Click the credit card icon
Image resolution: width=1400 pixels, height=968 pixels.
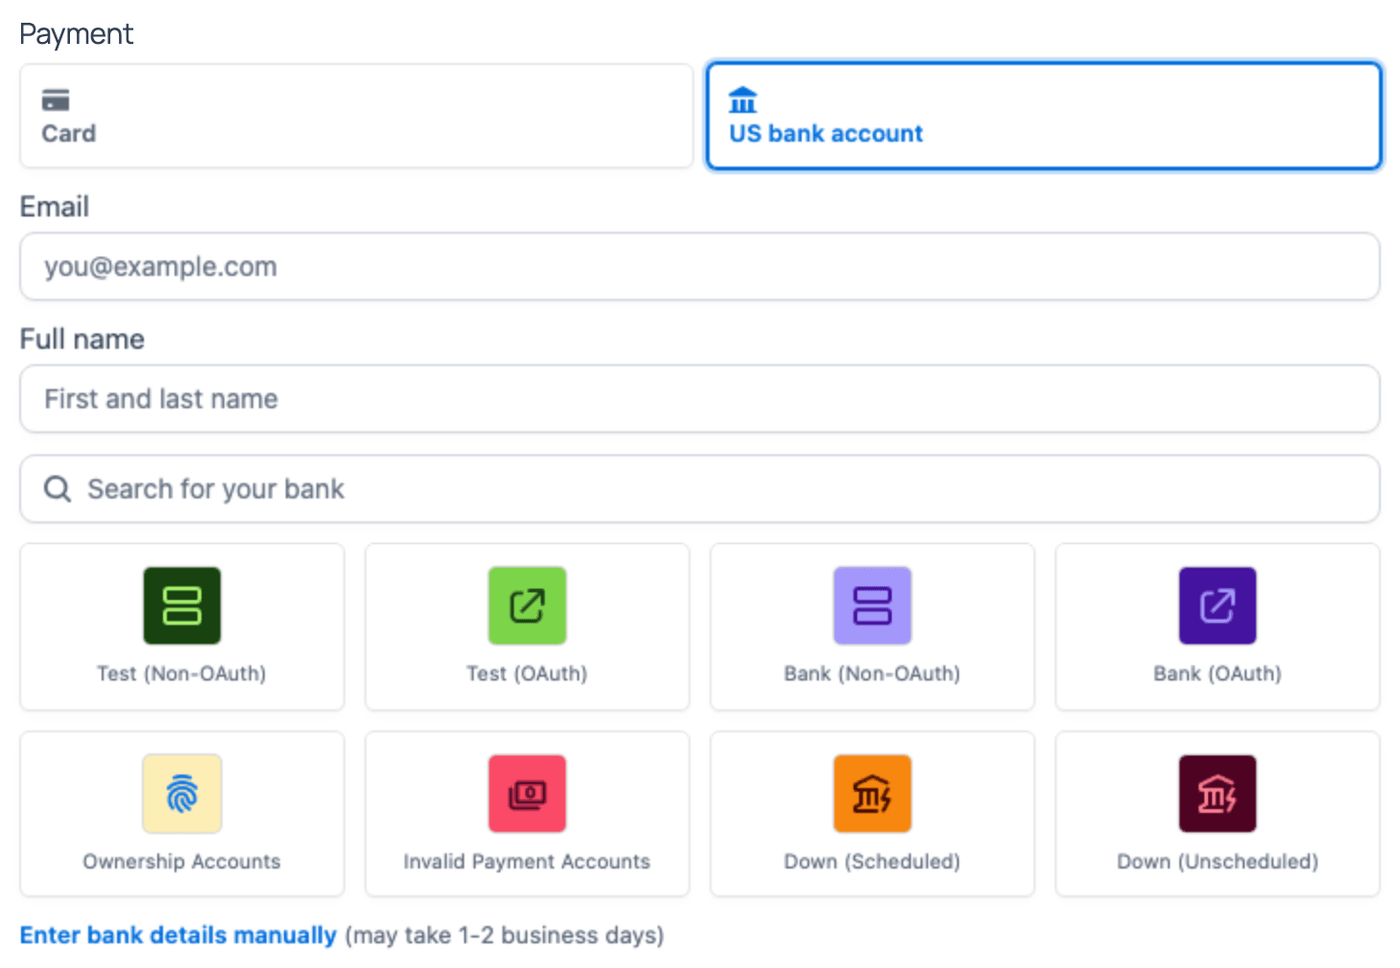click(x=56, y=100)
